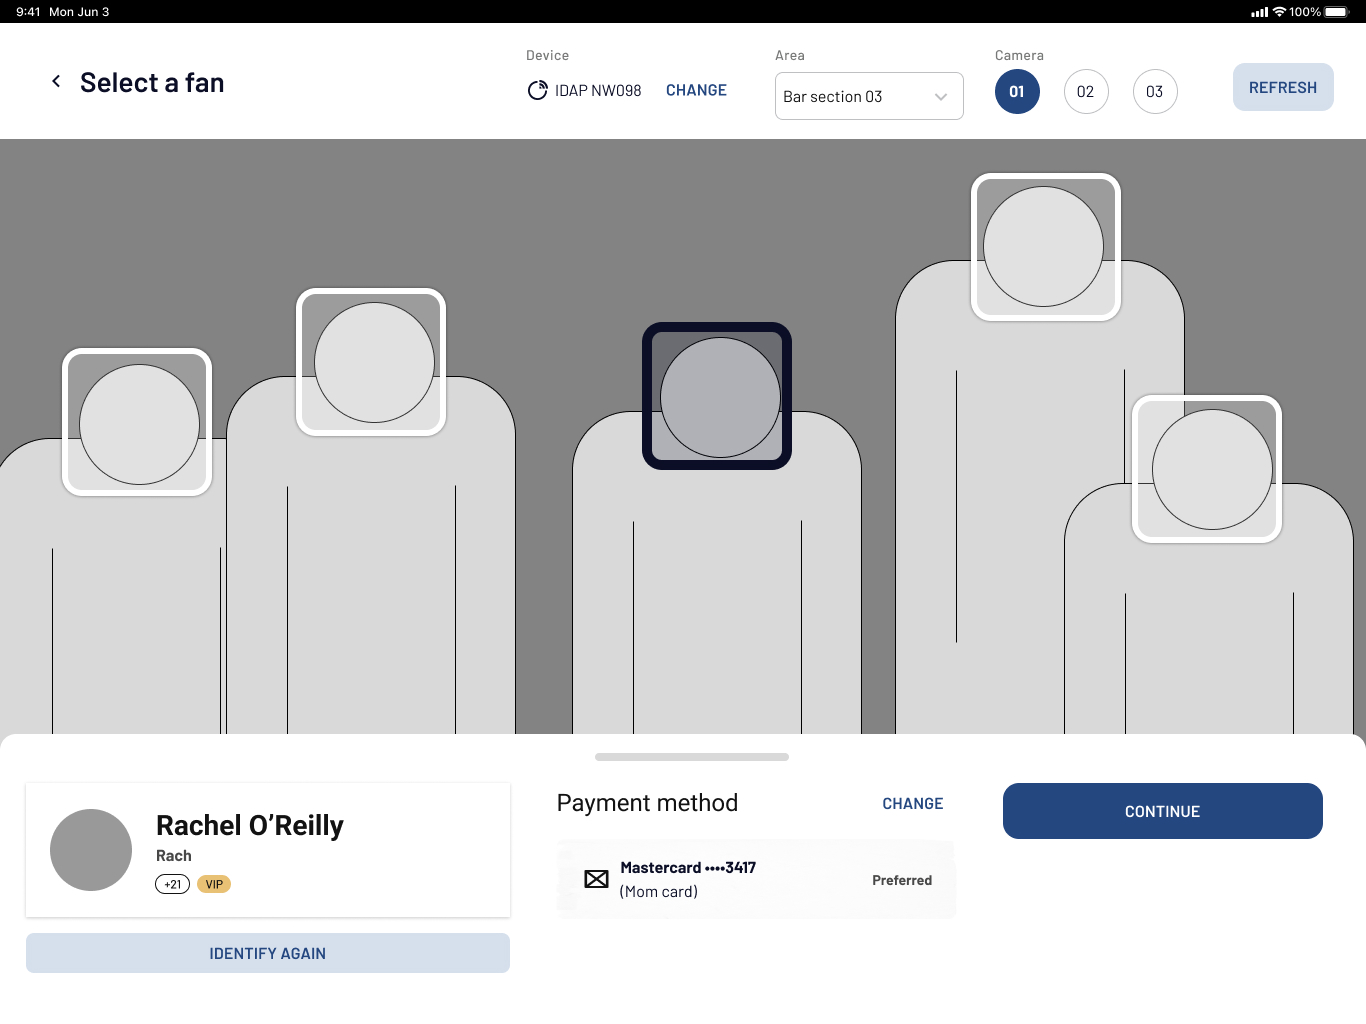1366x1024 pixels.
Task: Switch to camera 03
Action: [1155, 92]
